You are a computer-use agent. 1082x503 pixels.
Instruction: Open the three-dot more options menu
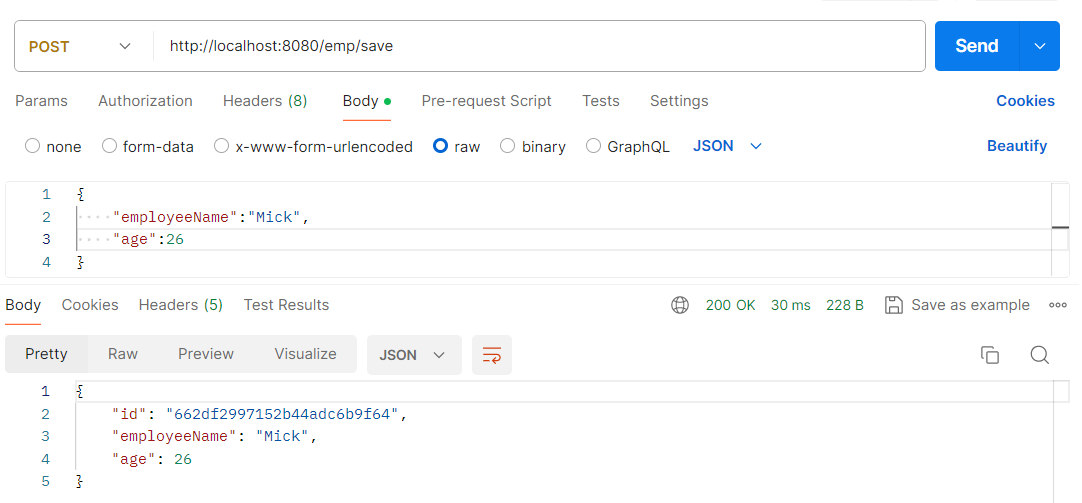point(1058,305)
